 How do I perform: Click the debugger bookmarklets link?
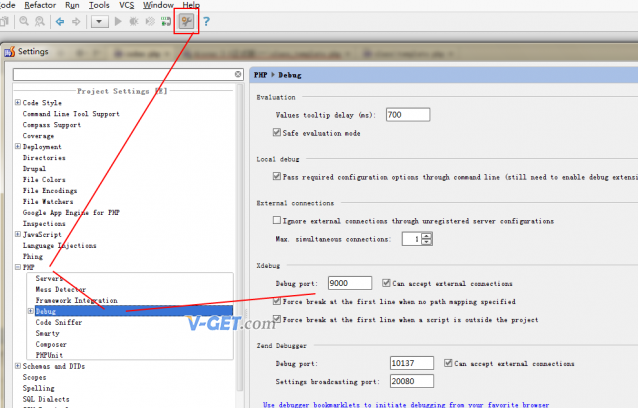406,405
